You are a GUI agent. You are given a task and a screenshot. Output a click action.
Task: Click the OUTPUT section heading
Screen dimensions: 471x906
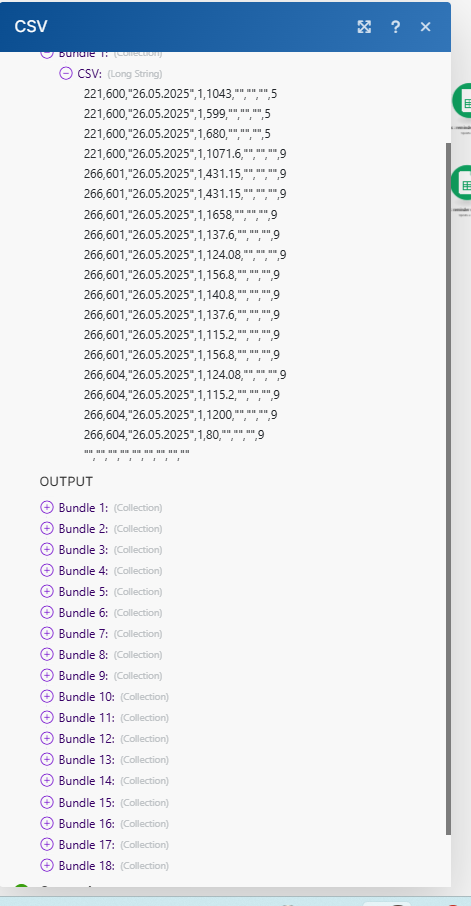(66, 481)
